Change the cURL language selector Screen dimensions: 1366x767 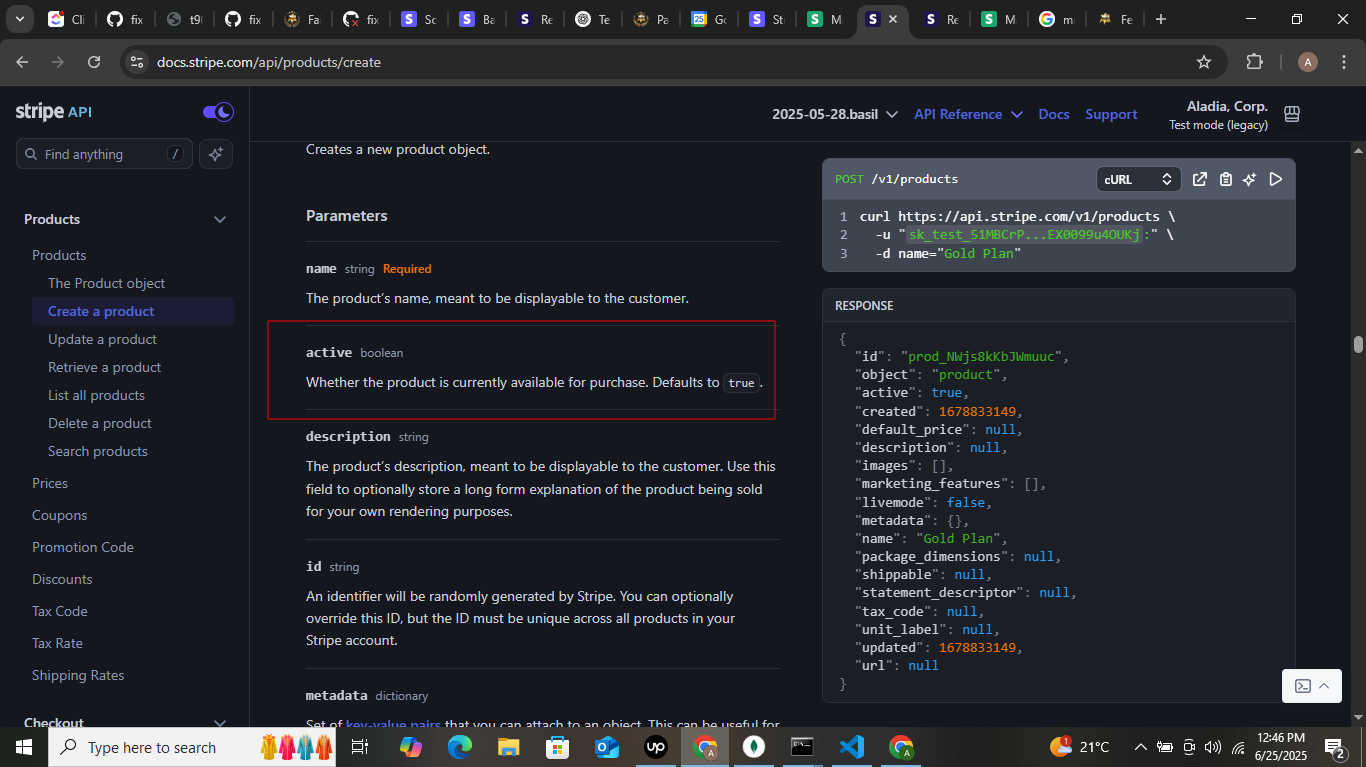(1138, 179)
